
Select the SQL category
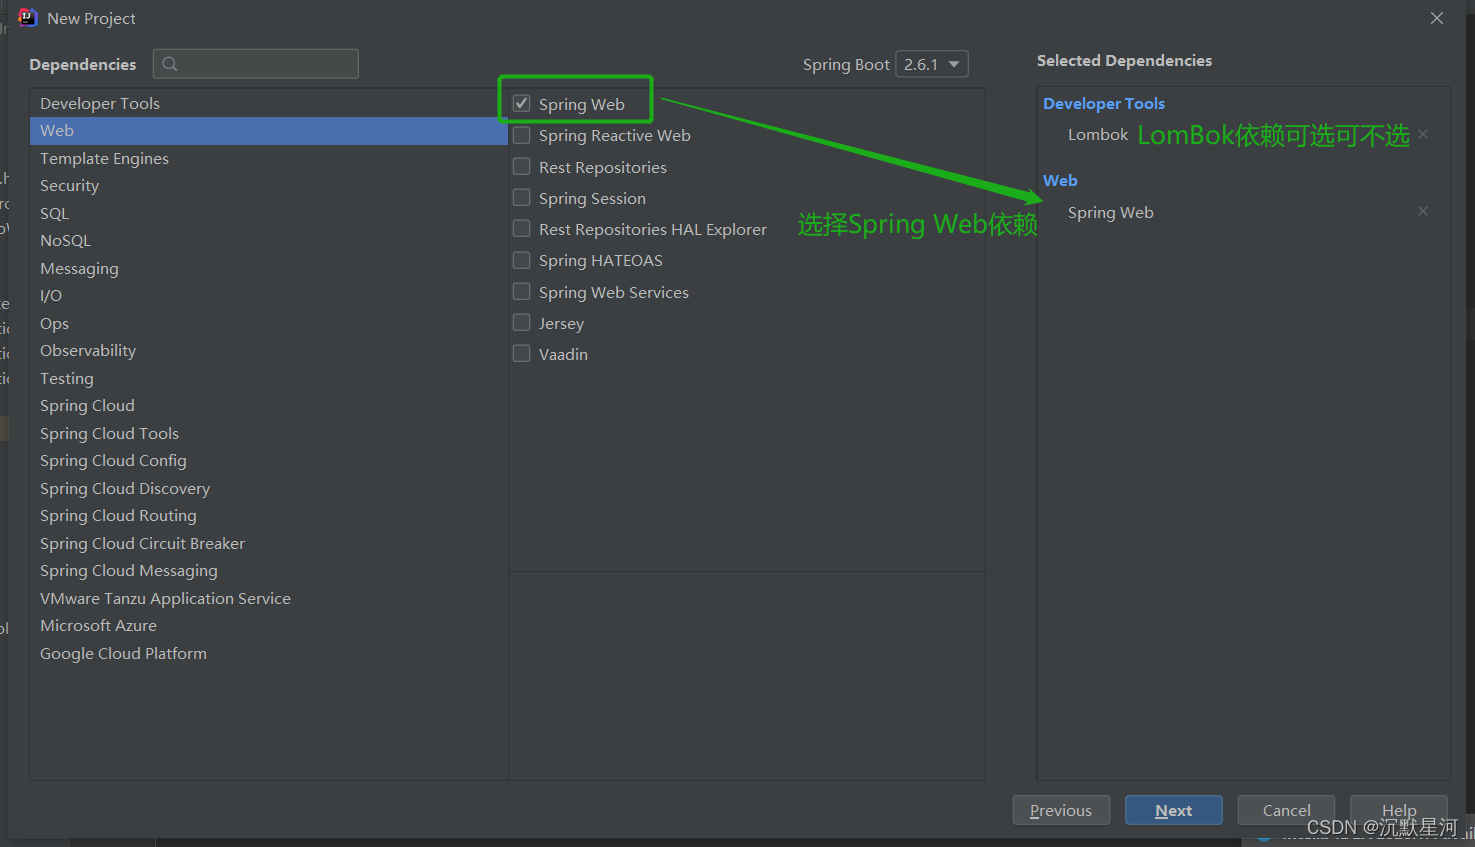269,213
